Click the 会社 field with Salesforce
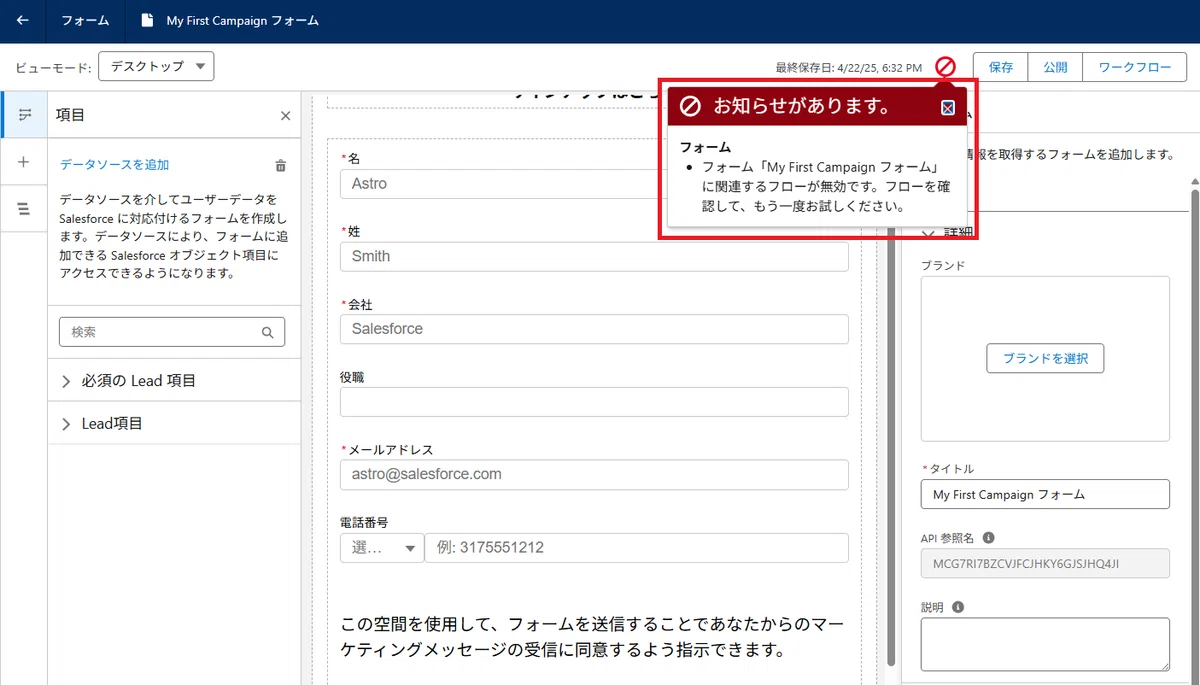The width and height of the screenshot is (1200, 685). coord(594,329)
